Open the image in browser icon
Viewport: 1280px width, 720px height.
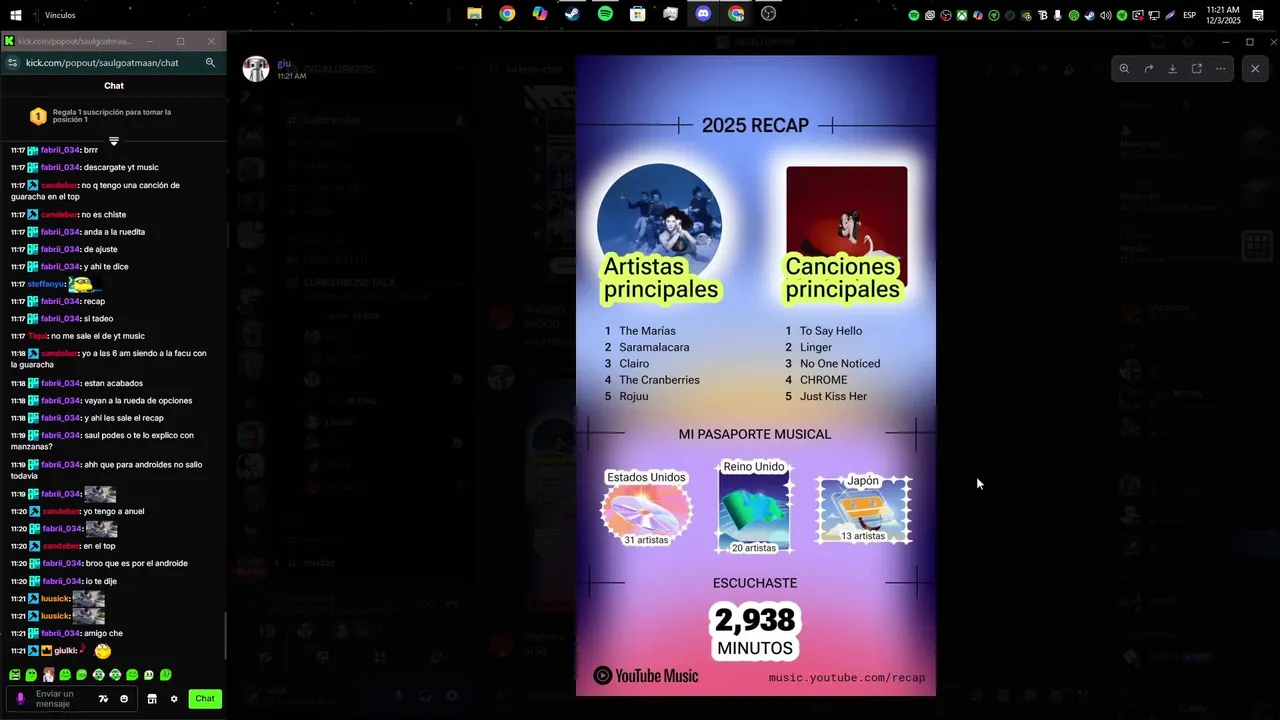coord(1197,69)
